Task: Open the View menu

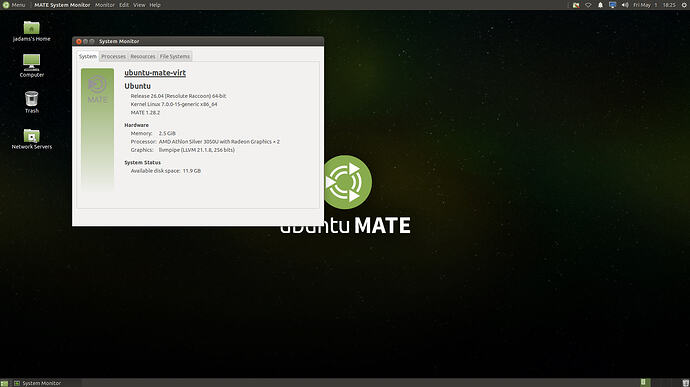Action: tap(139, 5)
